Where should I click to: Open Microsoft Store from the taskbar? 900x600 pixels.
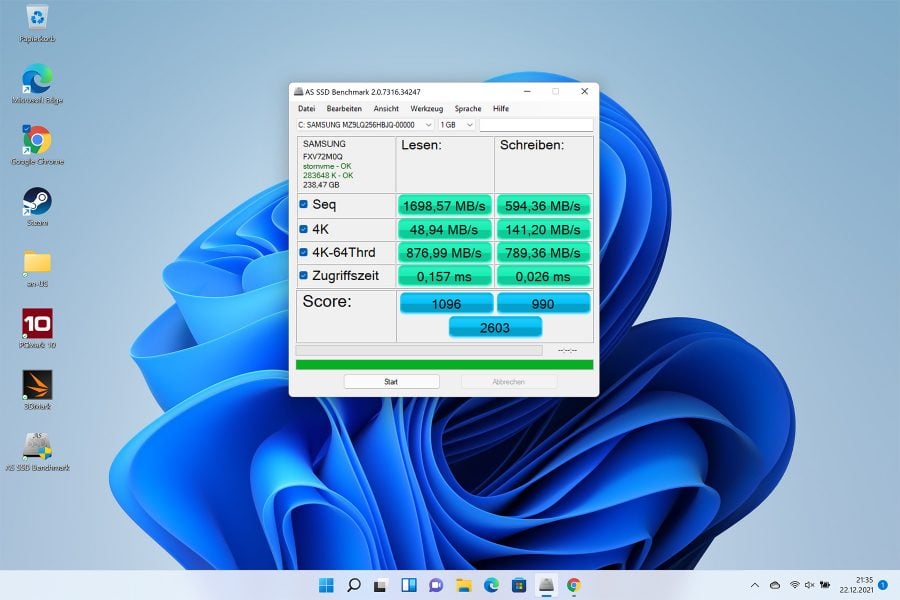pos(519,585)
